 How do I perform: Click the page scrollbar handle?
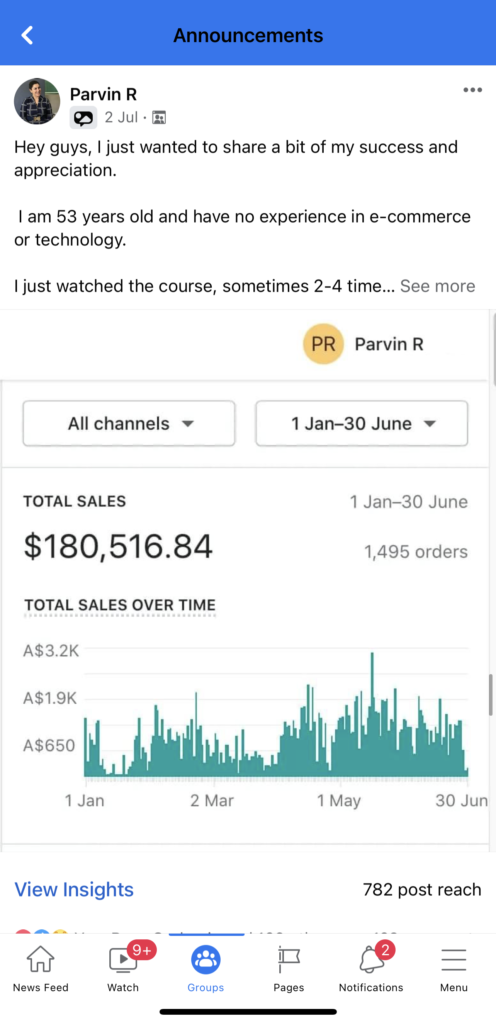(x=491, y=695)
